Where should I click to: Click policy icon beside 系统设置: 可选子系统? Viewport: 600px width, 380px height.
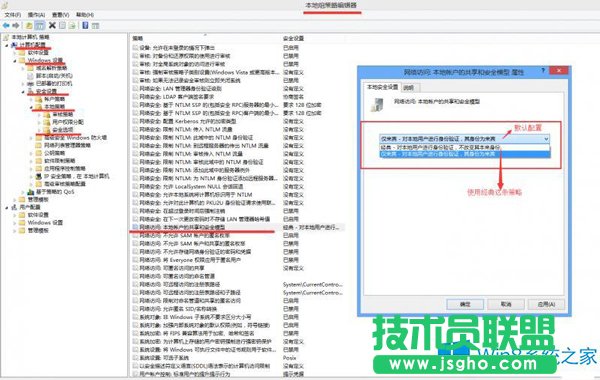[135, 358]
